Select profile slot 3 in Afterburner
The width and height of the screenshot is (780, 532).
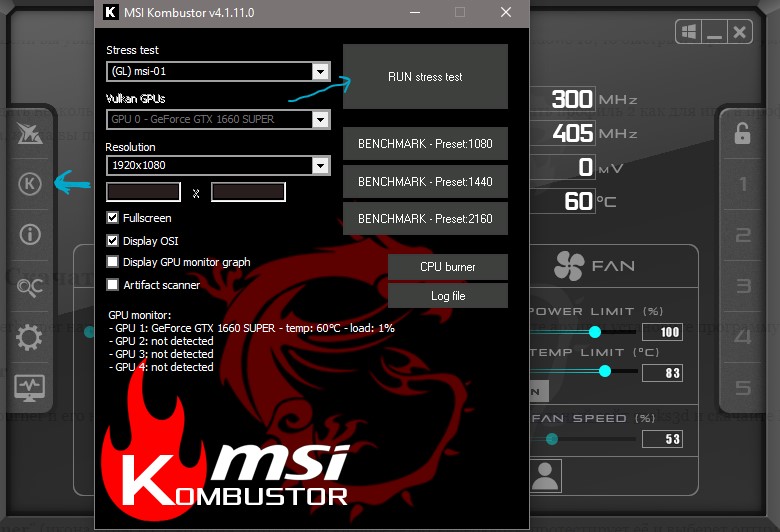tap(743, 286)
